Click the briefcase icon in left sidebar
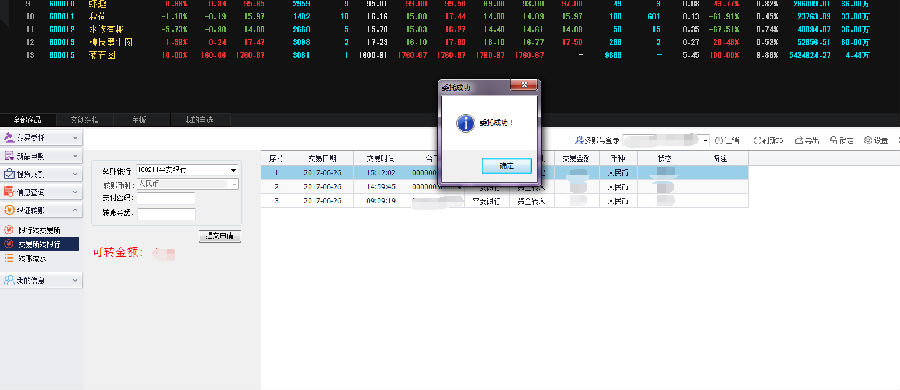900x390 pixels. point(9,174)
